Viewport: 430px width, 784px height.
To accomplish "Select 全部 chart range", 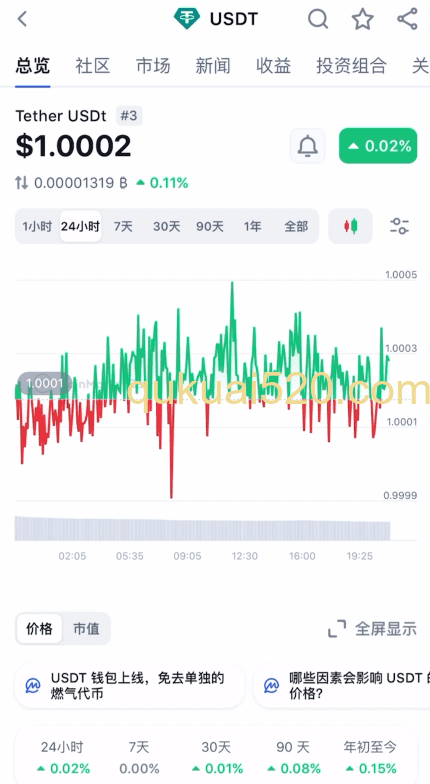I will point(296,226).
